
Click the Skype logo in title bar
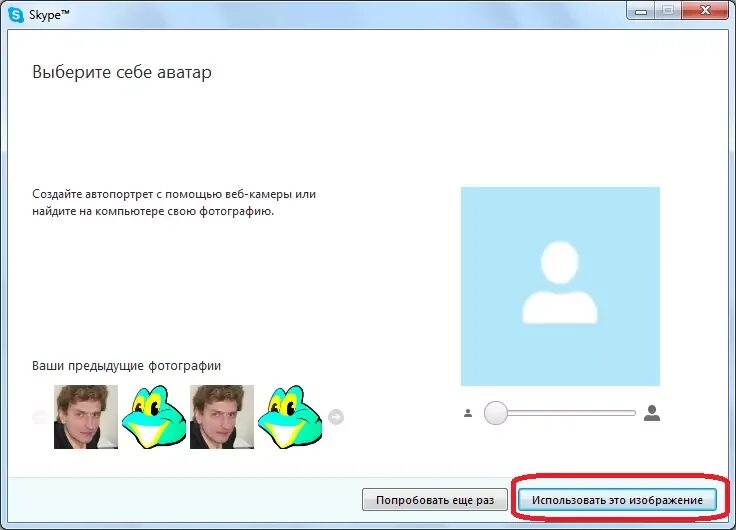tap(16, 15)
